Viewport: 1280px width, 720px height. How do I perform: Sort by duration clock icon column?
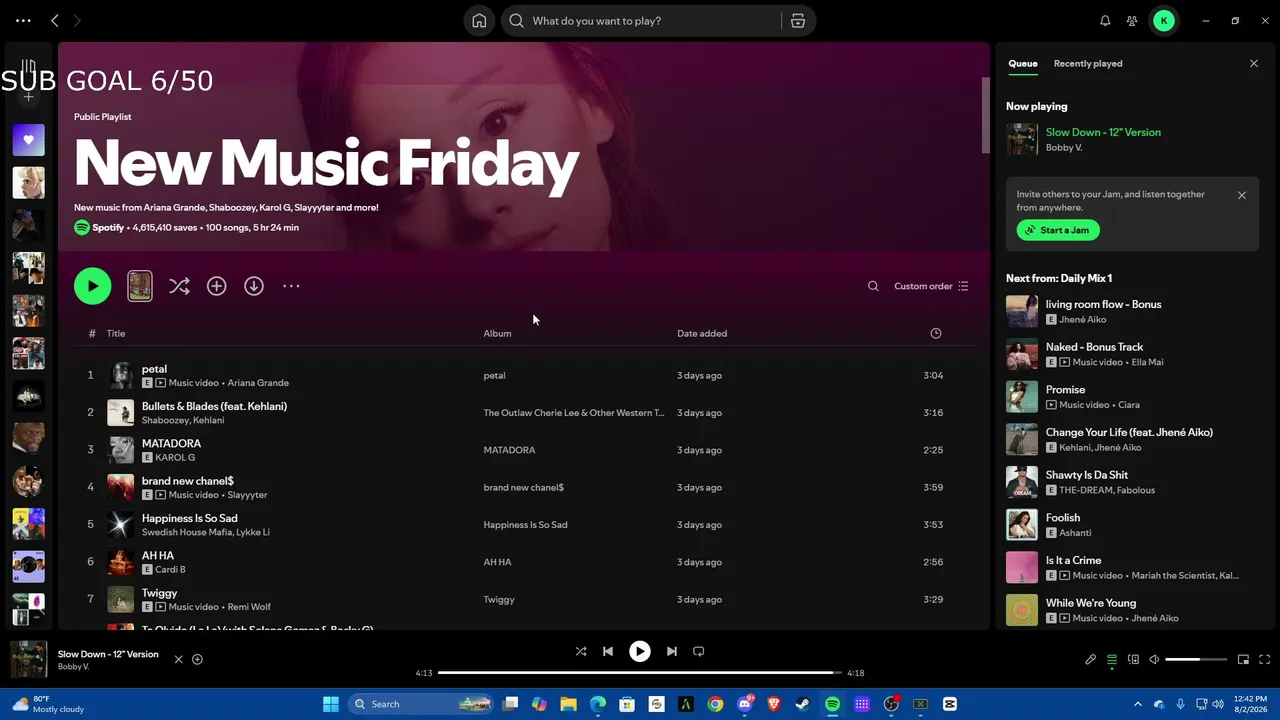tap(936, 333)
